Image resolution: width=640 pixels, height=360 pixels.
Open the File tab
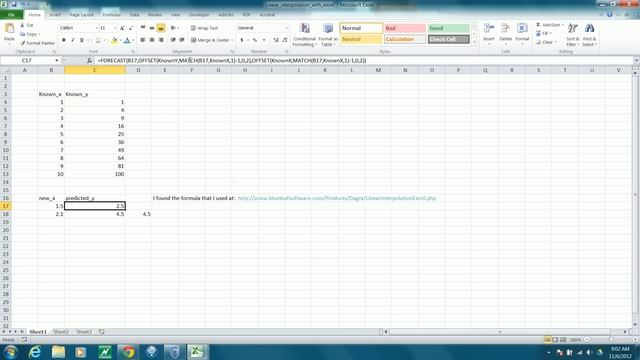coord(11,15)
